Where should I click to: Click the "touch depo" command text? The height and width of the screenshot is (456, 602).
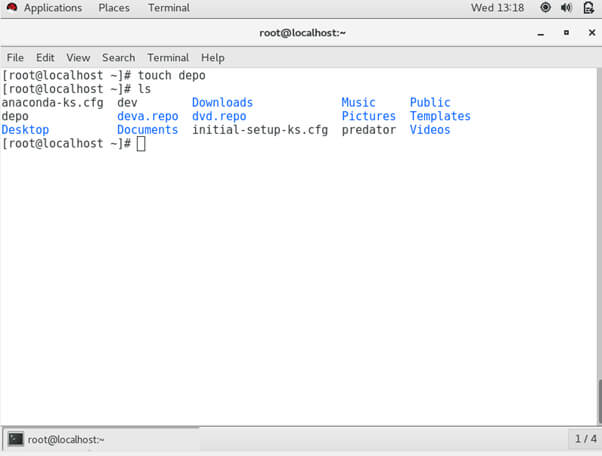[172, 75]
